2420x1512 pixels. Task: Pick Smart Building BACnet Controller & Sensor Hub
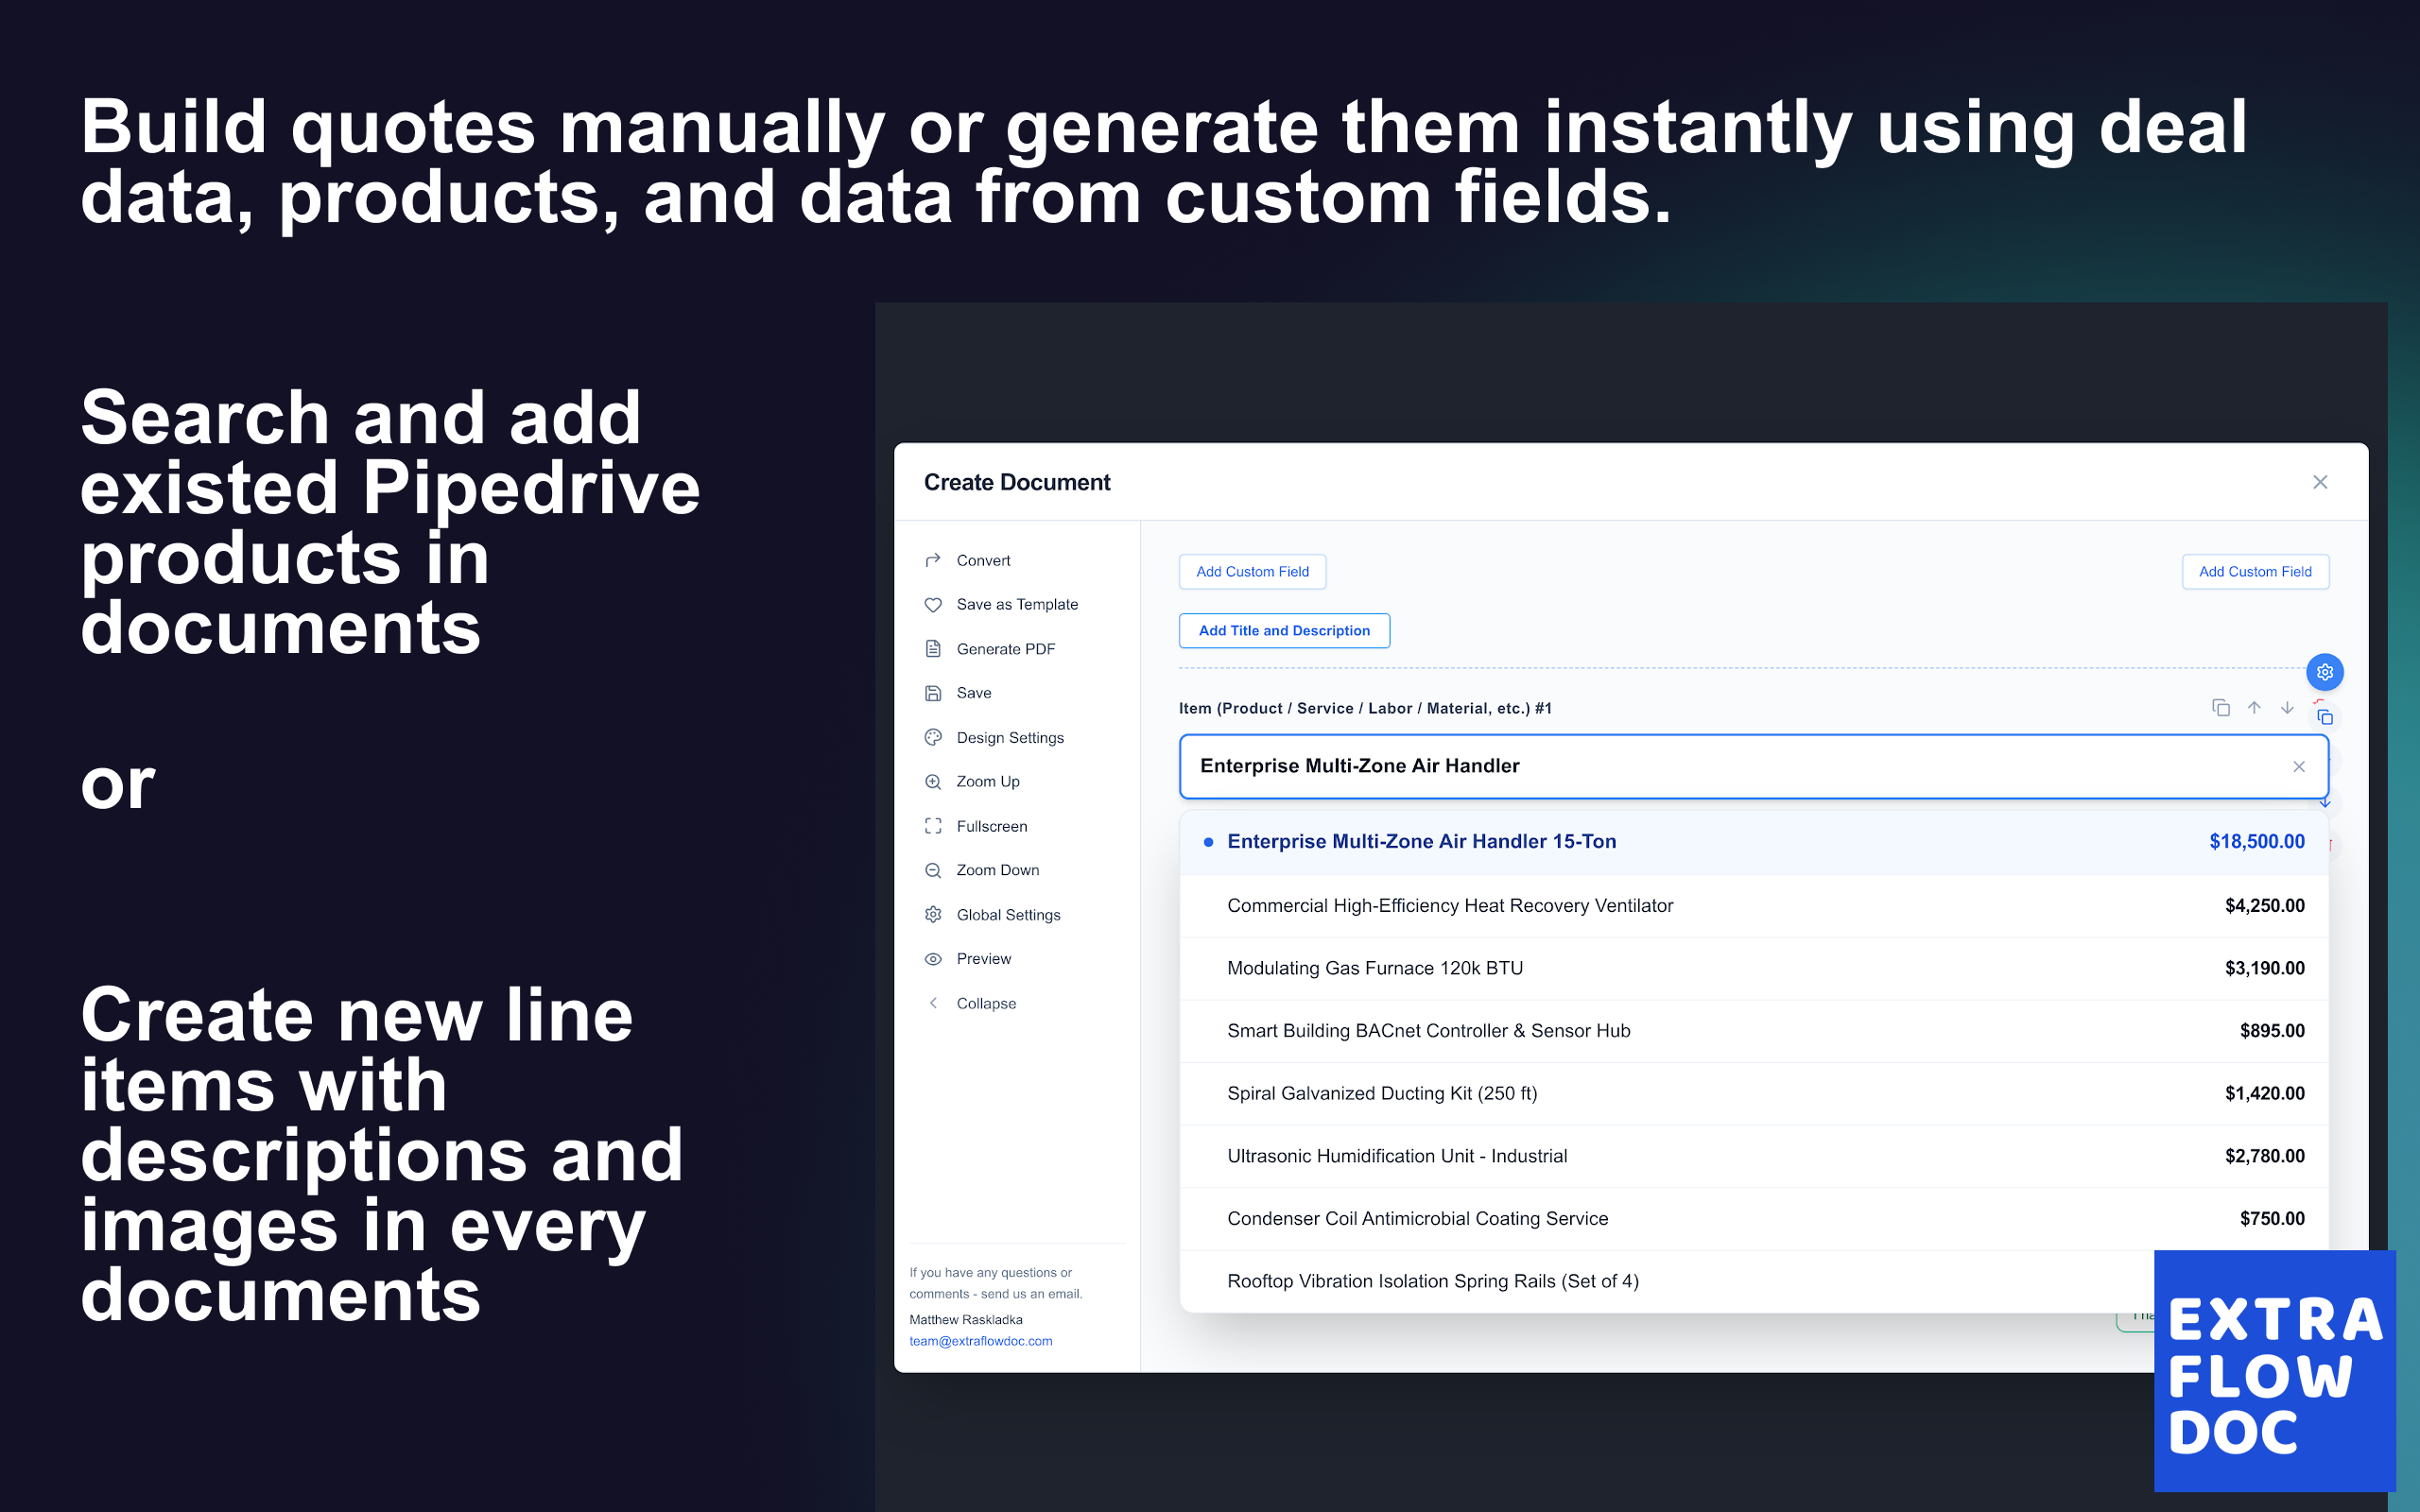tap(1754, 1031)
